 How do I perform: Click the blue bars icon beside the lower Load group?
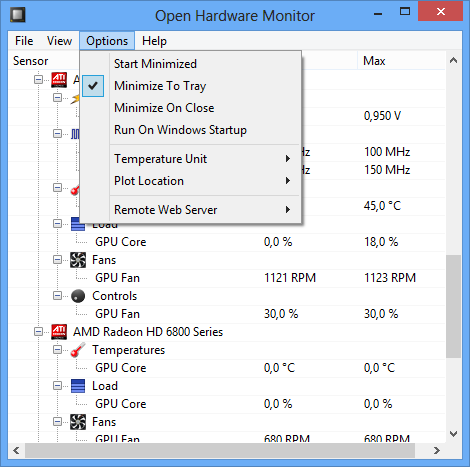tap(78, 386)
